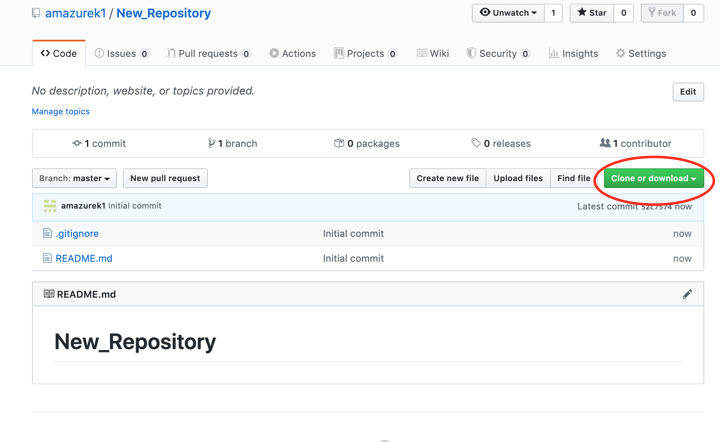Click the New_Repository heading in the README
Viewport: 720px width, 442px height.
pyautogui.click(x=135, y=342)
